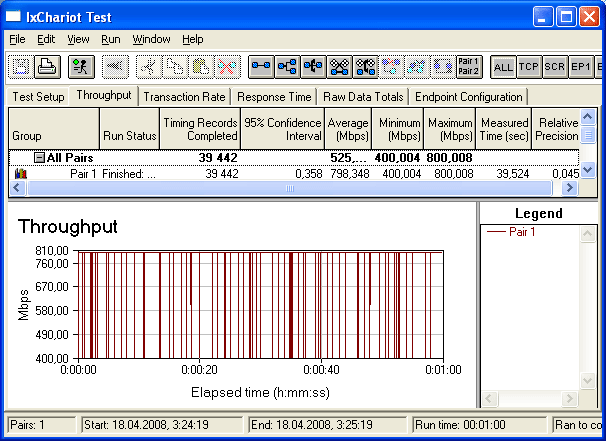Click Timing Records Completed column header
606x441 pixels.
(200, 129)
